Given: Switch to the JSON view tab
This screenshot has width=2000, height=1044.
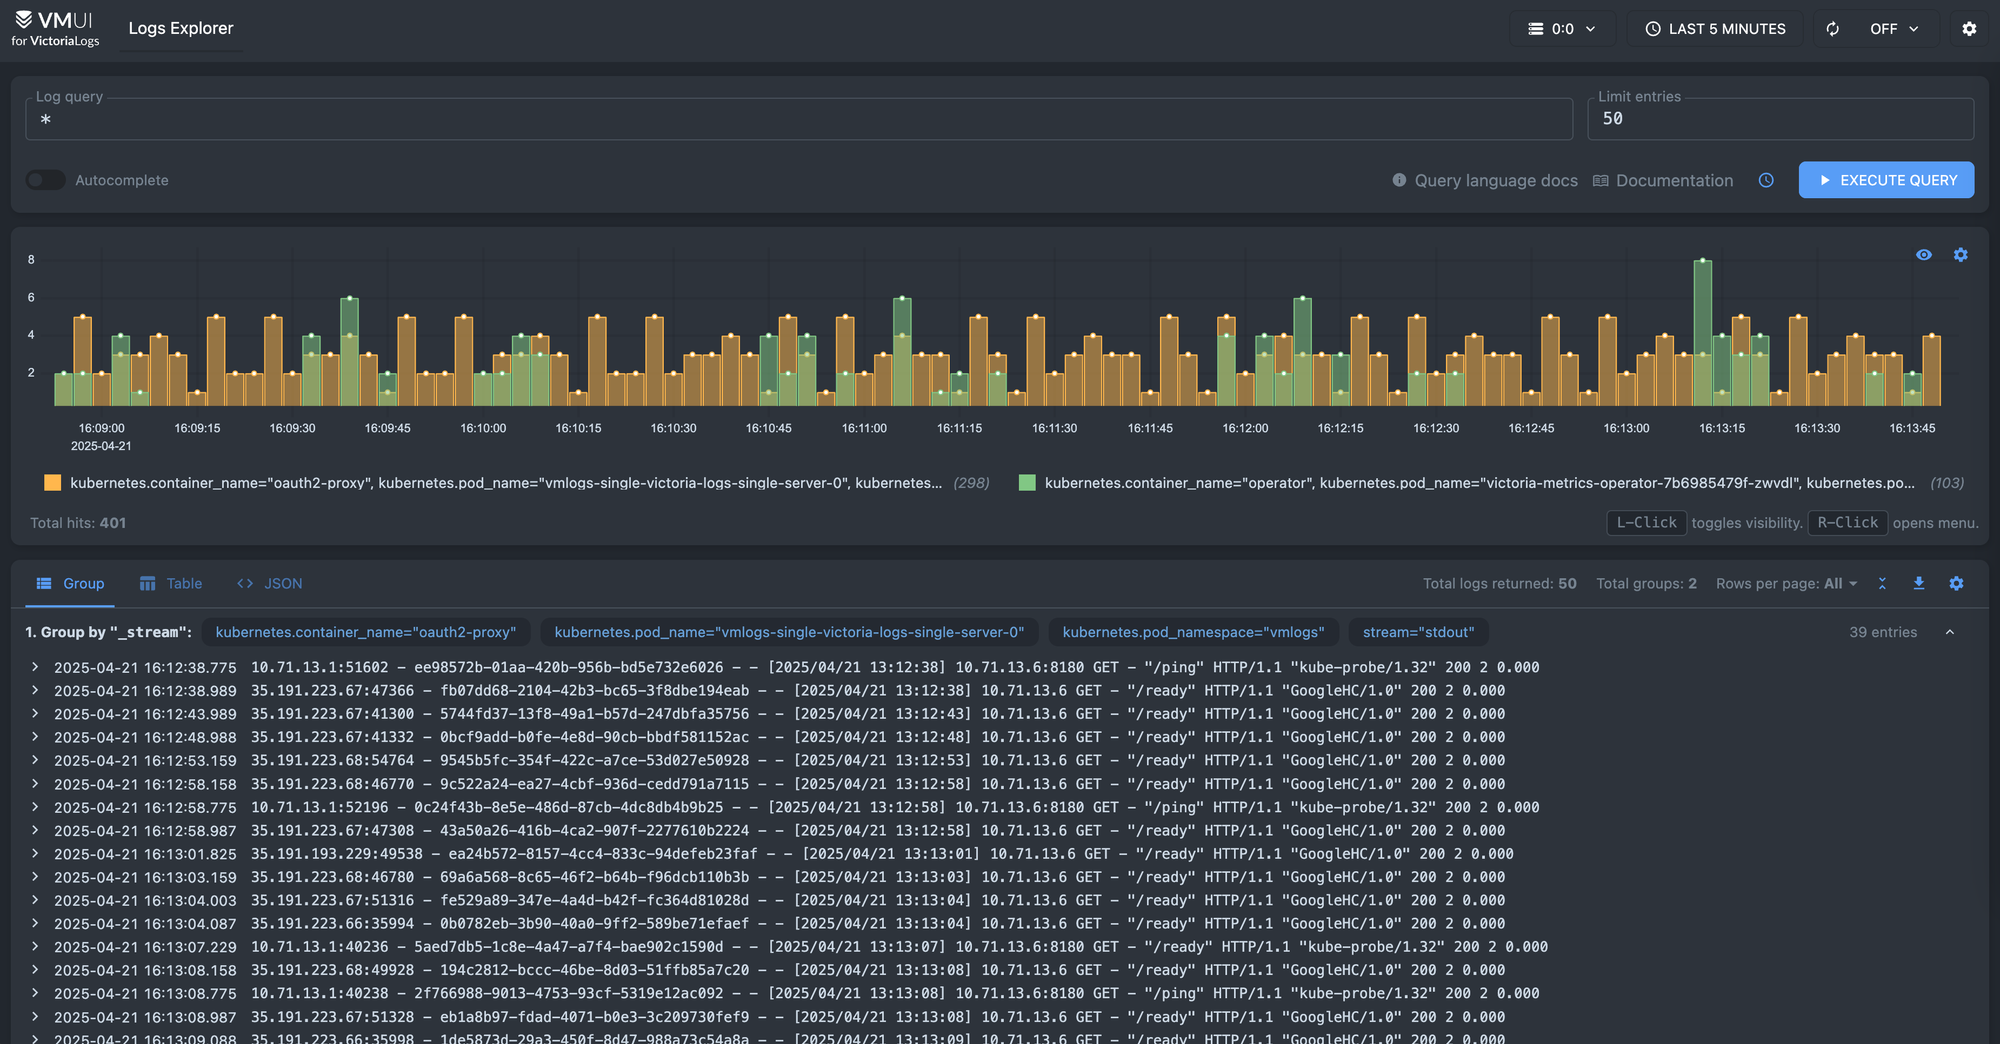Looking at the screenshot, I should (270, 583).
